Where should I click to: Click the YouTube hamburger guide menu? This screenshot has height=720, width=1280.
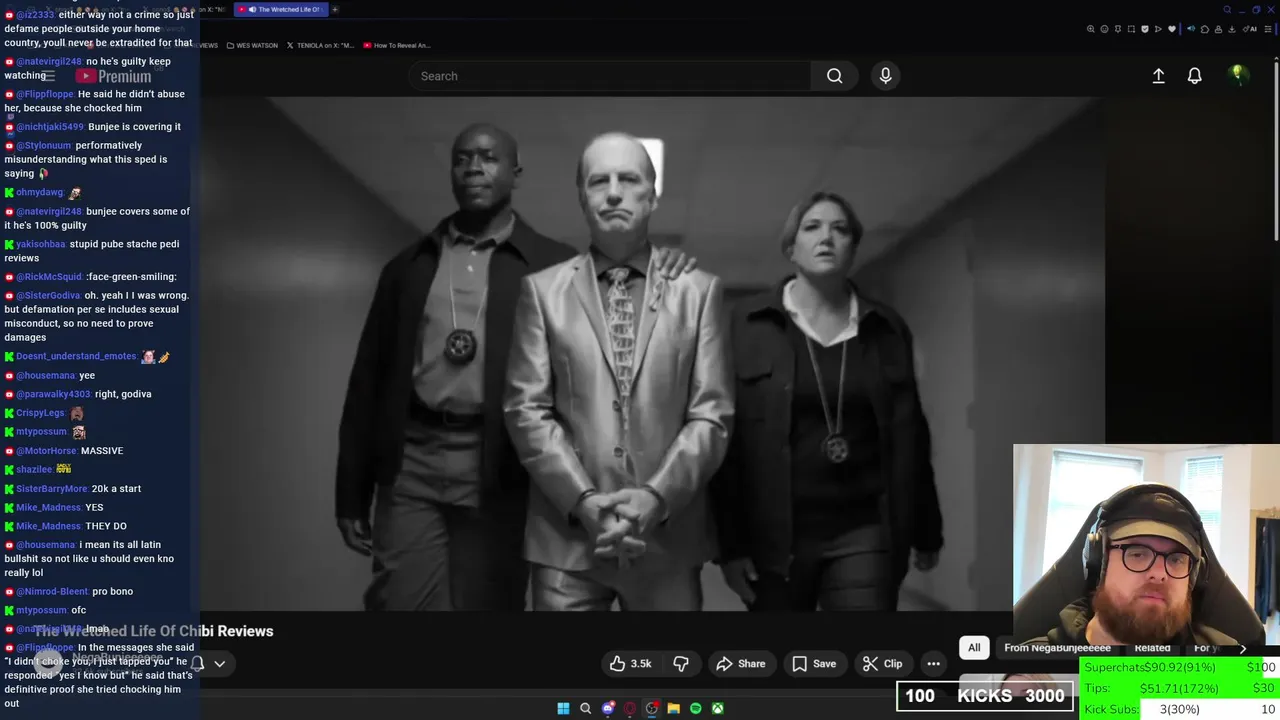(47, 76)
